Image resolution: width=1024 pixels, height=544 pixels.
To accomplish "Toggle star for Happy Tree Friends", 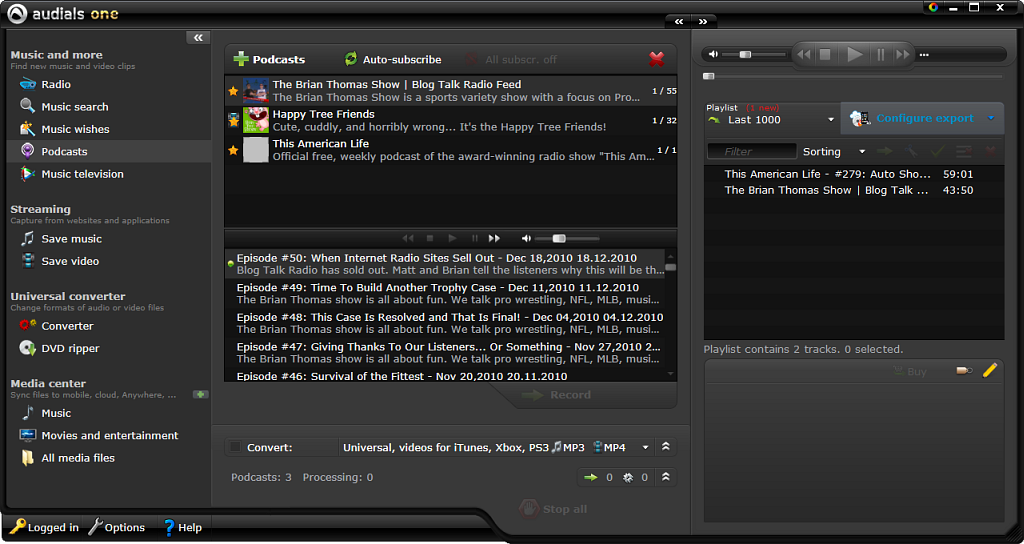I will point(233,121).
